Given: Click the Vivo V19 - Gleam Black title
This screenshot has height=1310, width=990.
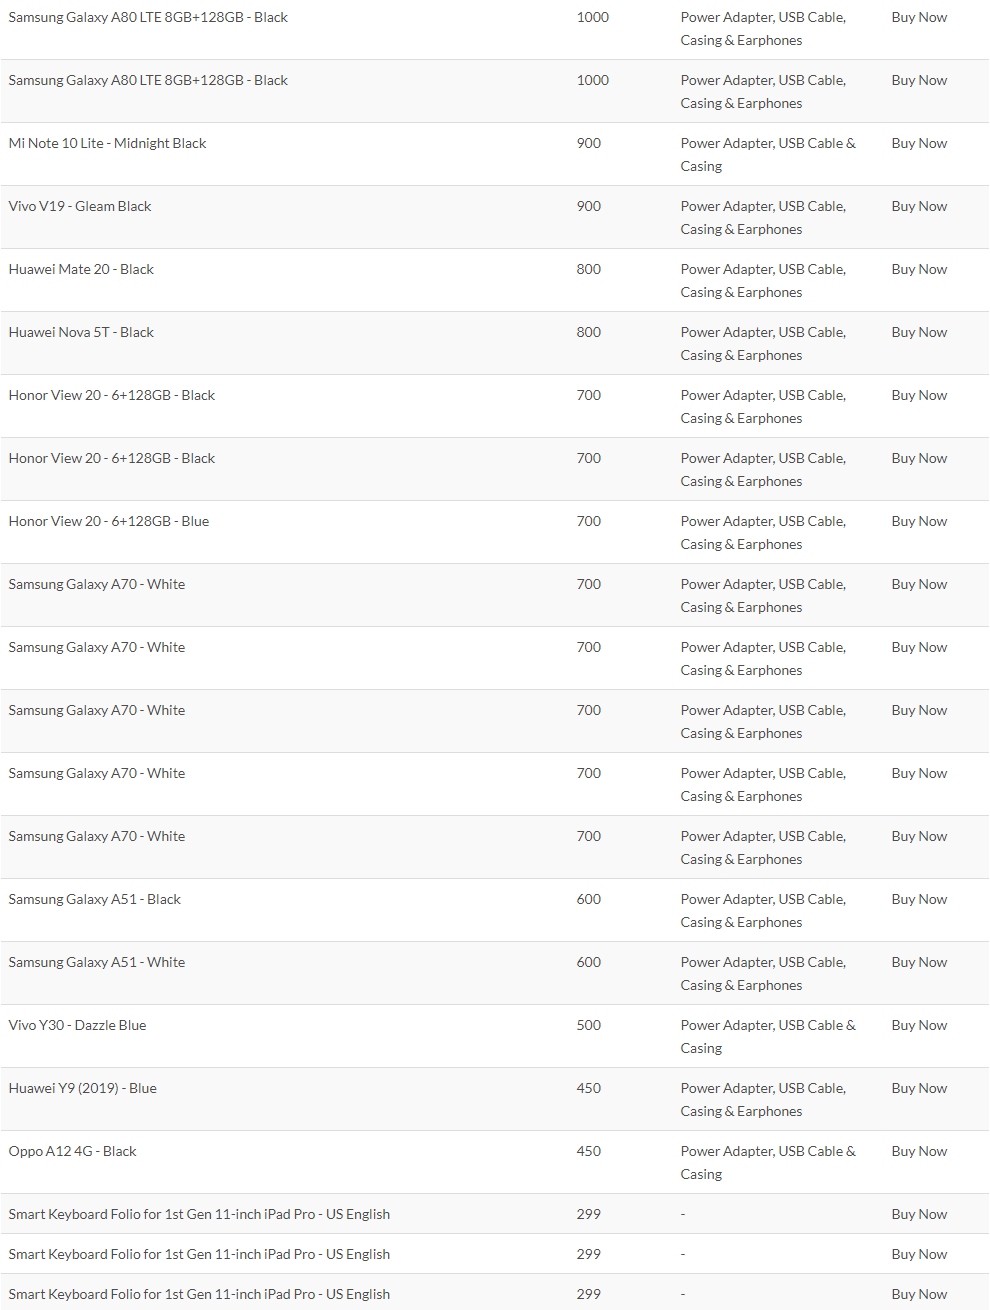Looking at the screenshot, I should click(80, 206).
